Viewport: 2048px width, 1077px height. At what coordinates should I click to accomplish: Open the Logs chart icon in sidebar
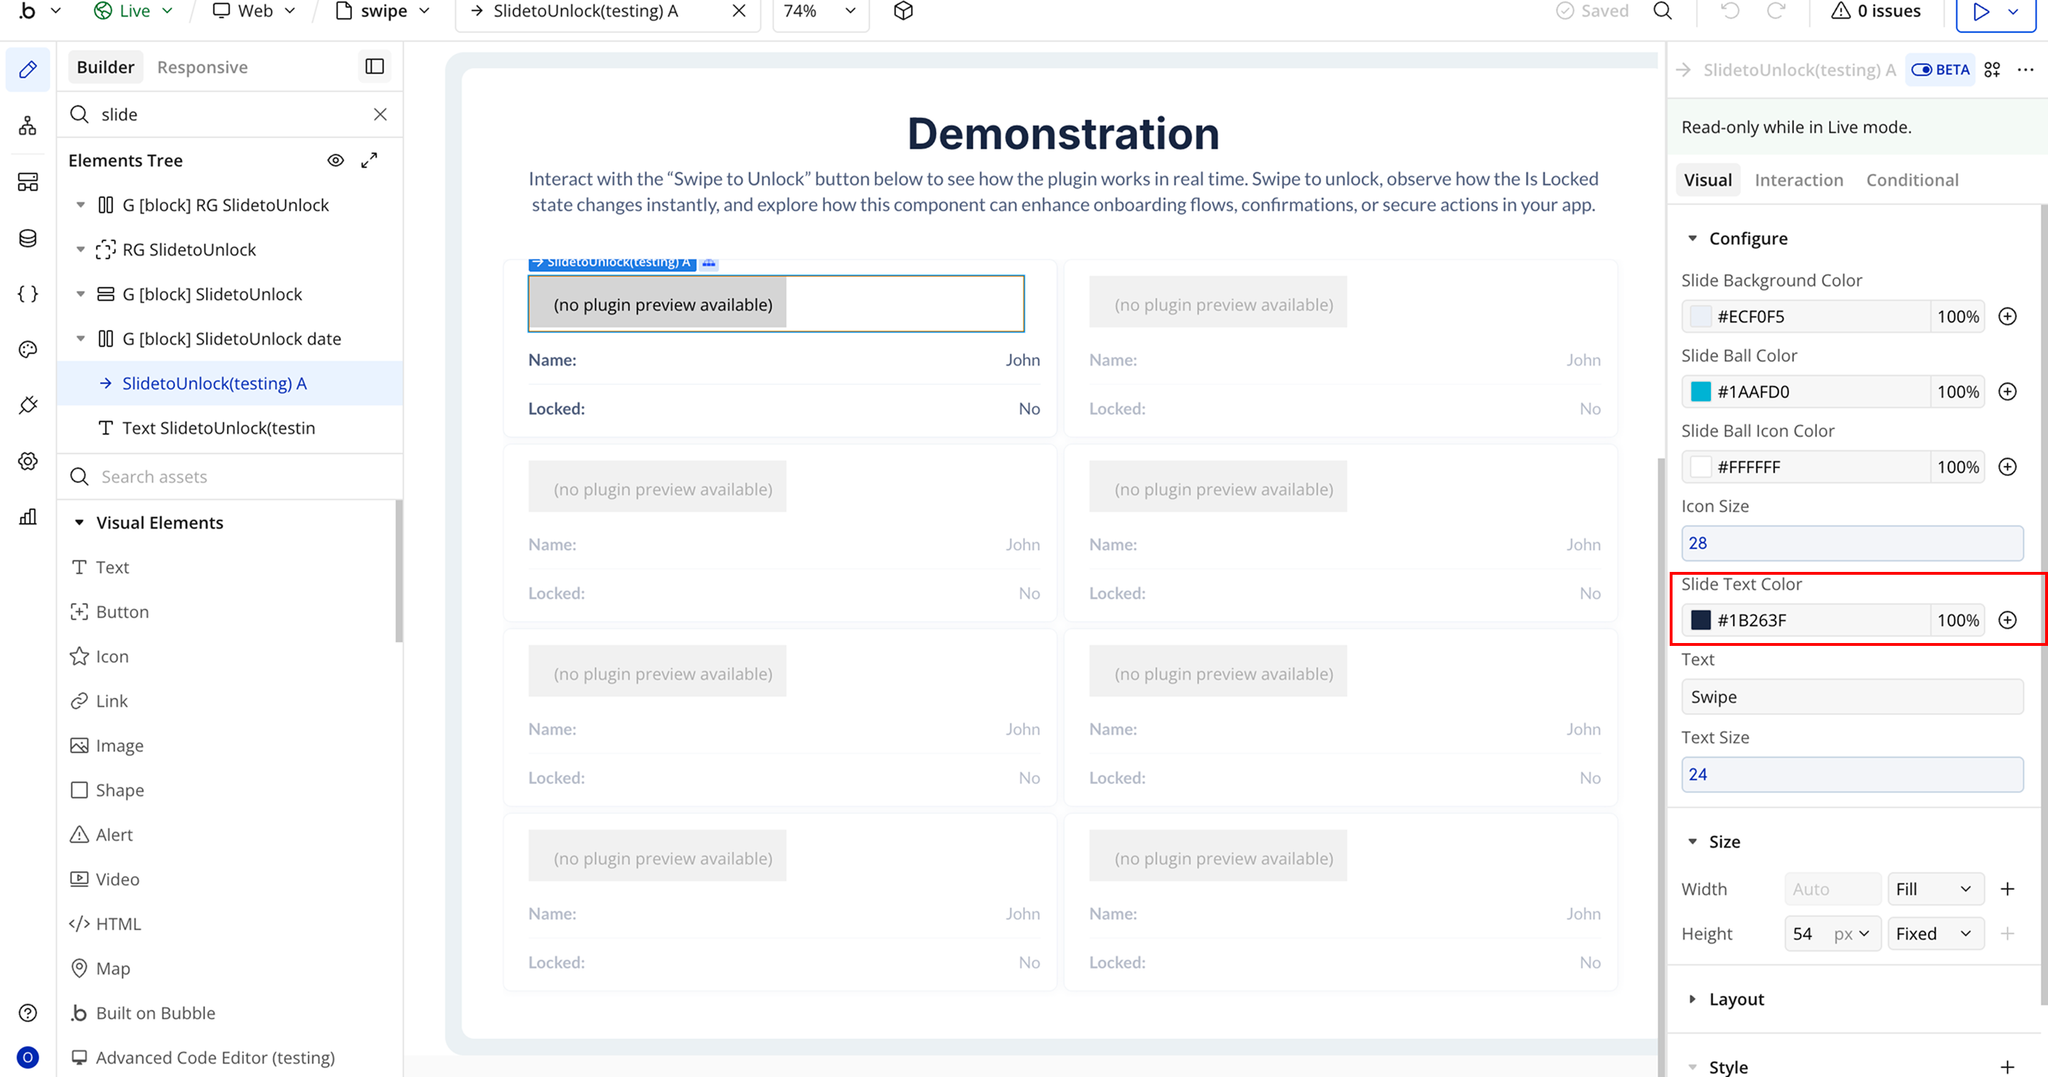click(28, 517)
